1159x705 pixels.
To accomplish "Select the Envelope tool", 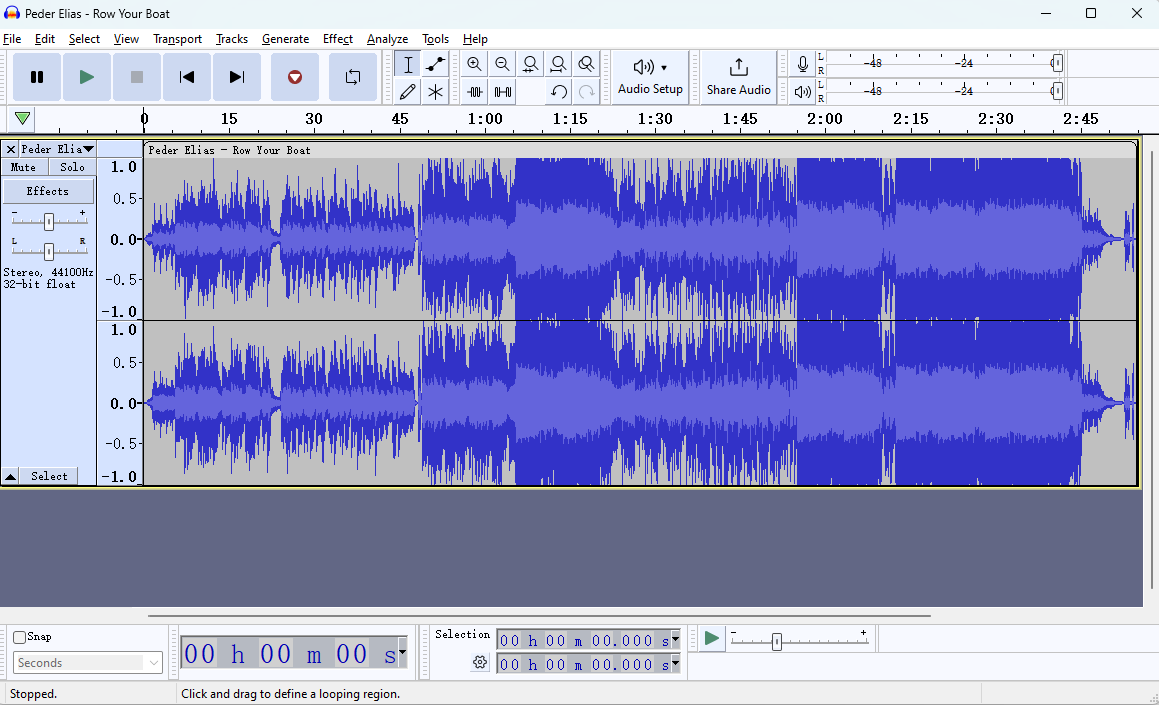I will pyautogui.click(x=435, y=64).
